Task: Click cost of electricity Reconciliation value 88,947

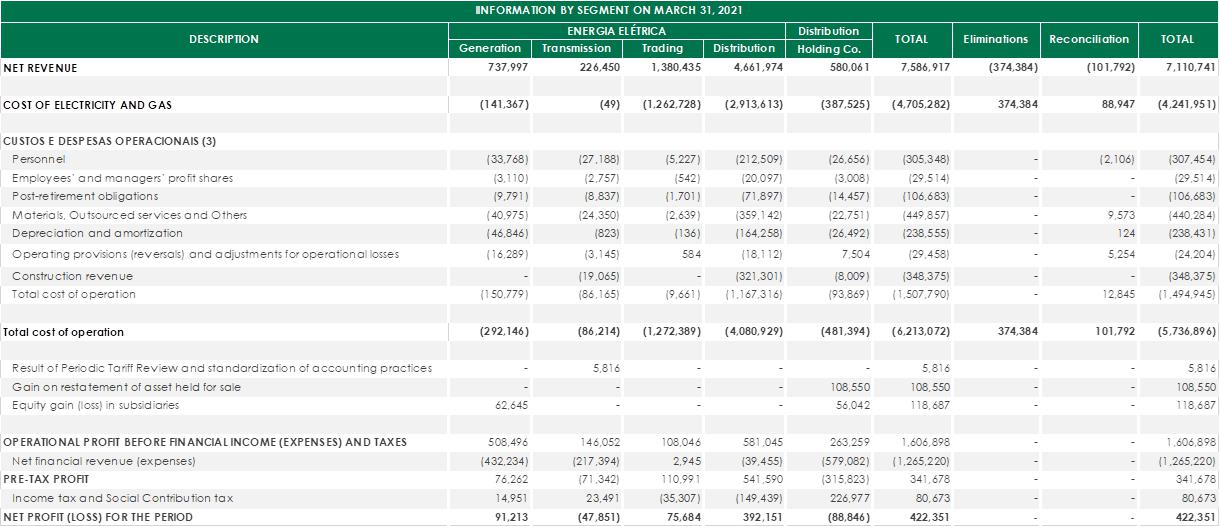Action: pos(1116,105)
